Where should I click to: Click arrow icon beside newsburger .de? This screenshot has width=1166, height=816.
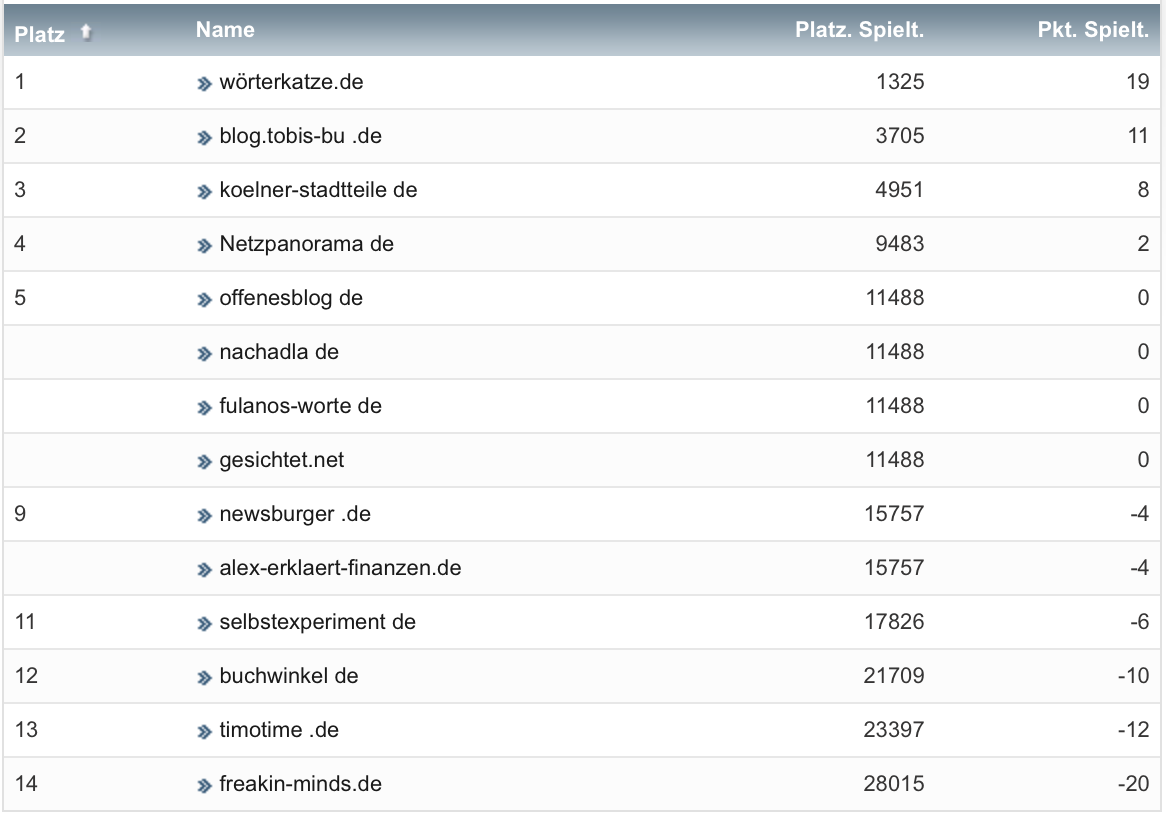pyautogui.click(x=204, y=516)
